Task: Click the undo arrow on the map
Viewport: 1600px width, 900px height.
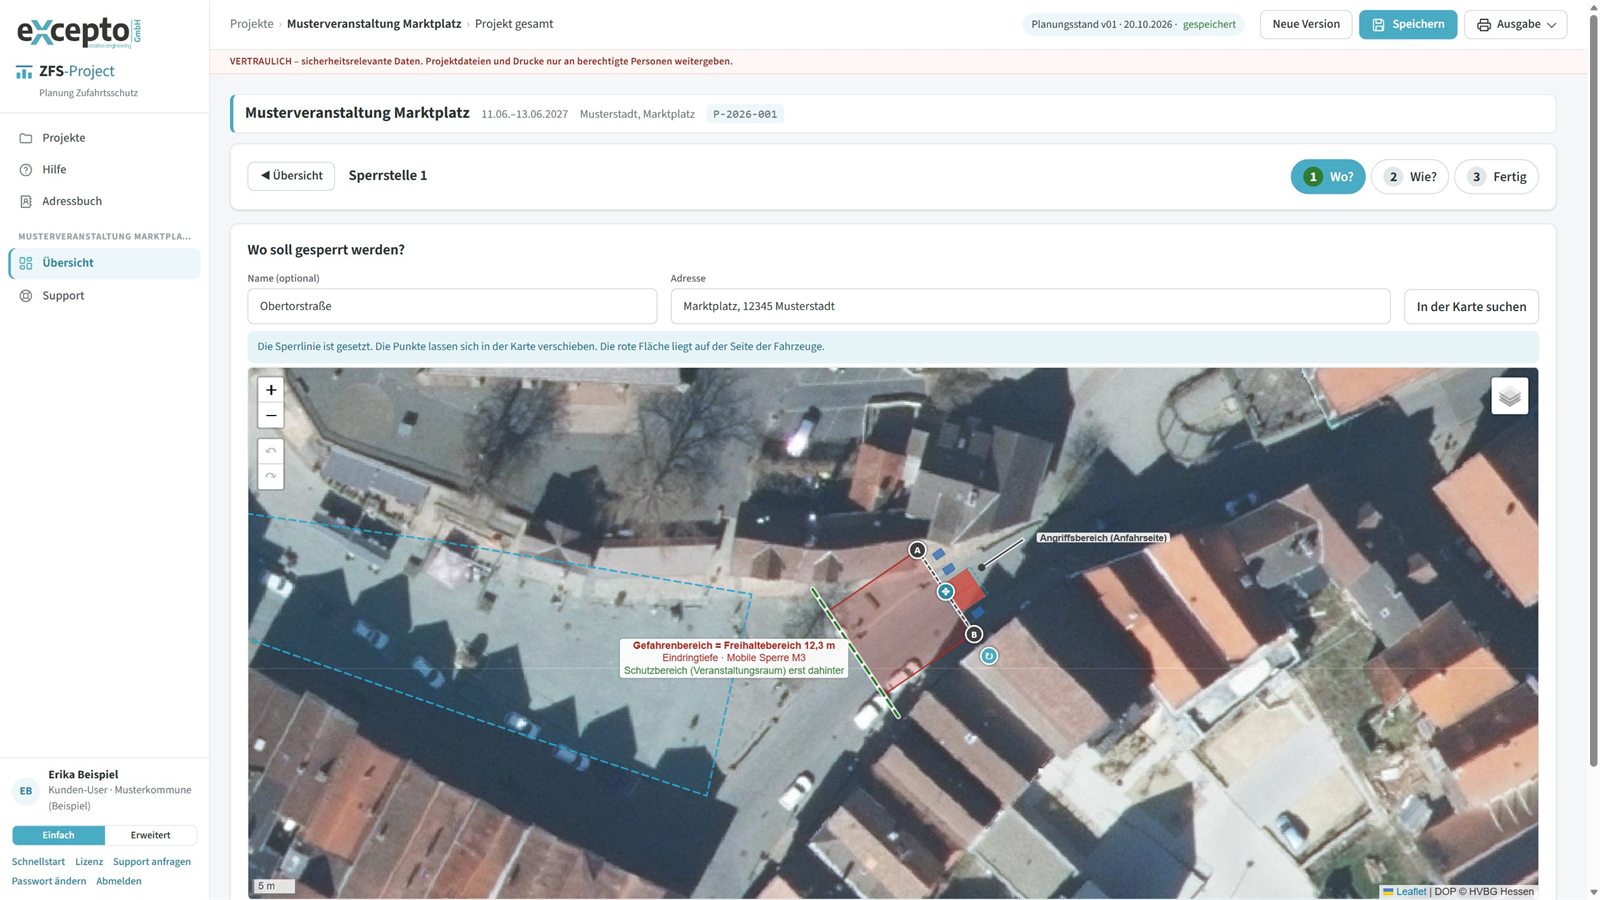Action: click(x=271, y=451)
